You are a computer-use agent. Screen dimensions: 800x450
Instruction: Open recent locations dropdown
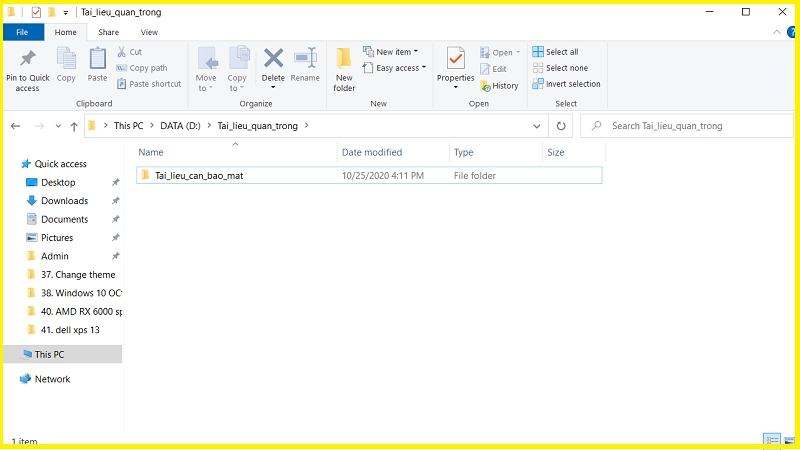(x=58, y=126)
